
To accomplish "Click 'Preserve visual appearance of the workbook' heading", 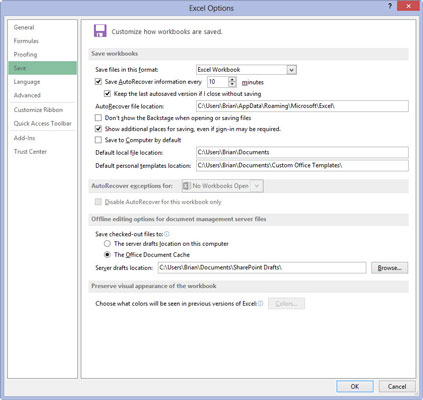I will 154,286.
